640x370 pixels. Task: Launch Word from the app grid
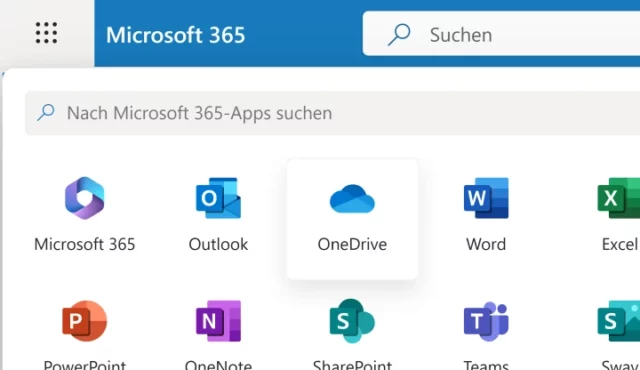tap(486, 198)
